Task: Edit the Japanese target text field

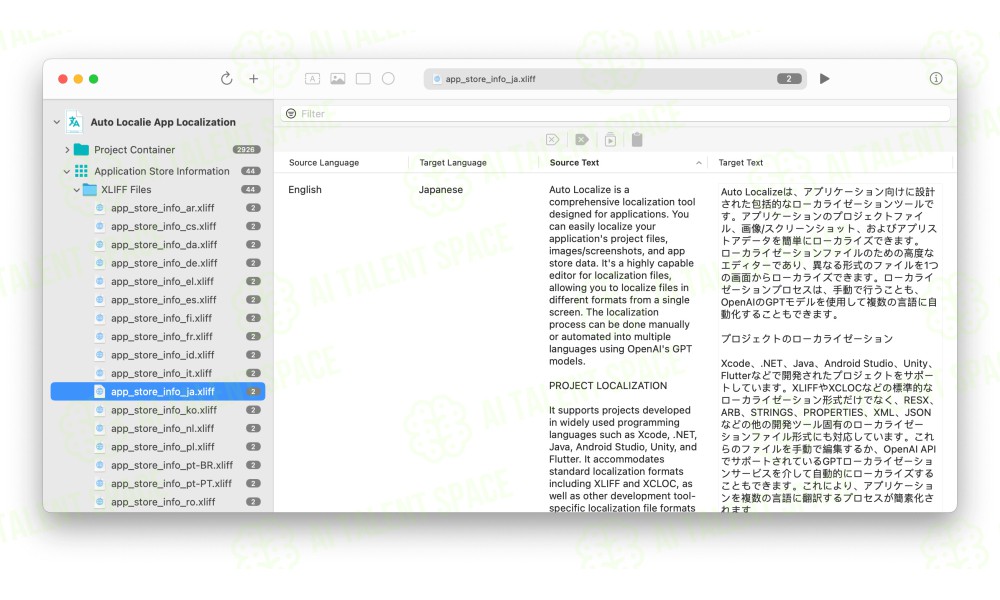Action: point(829,348)
